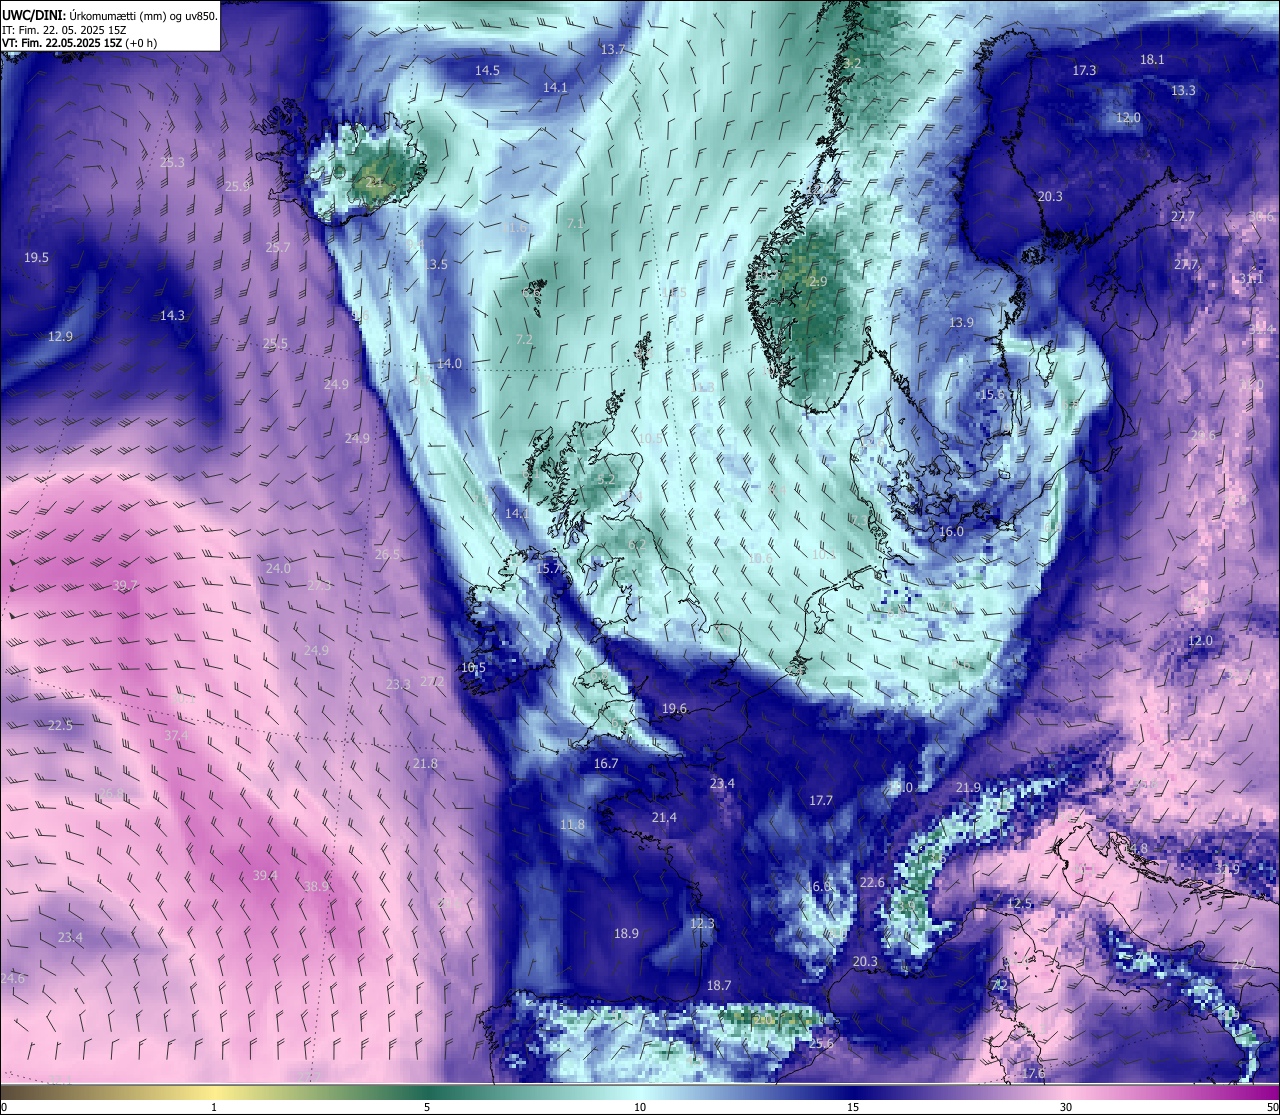
Task: Click the map value 24.0
Action: pos(278,569)
